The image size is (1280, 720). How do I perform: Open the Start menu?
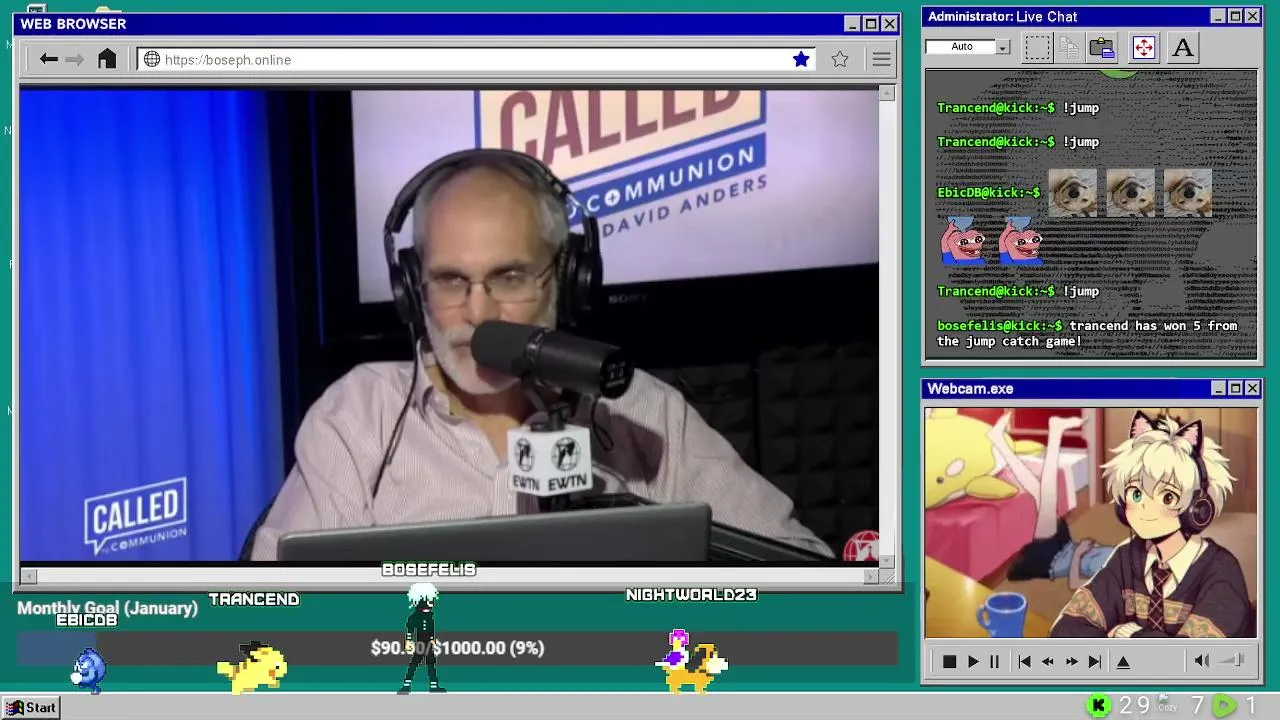[x=32, y=707]
